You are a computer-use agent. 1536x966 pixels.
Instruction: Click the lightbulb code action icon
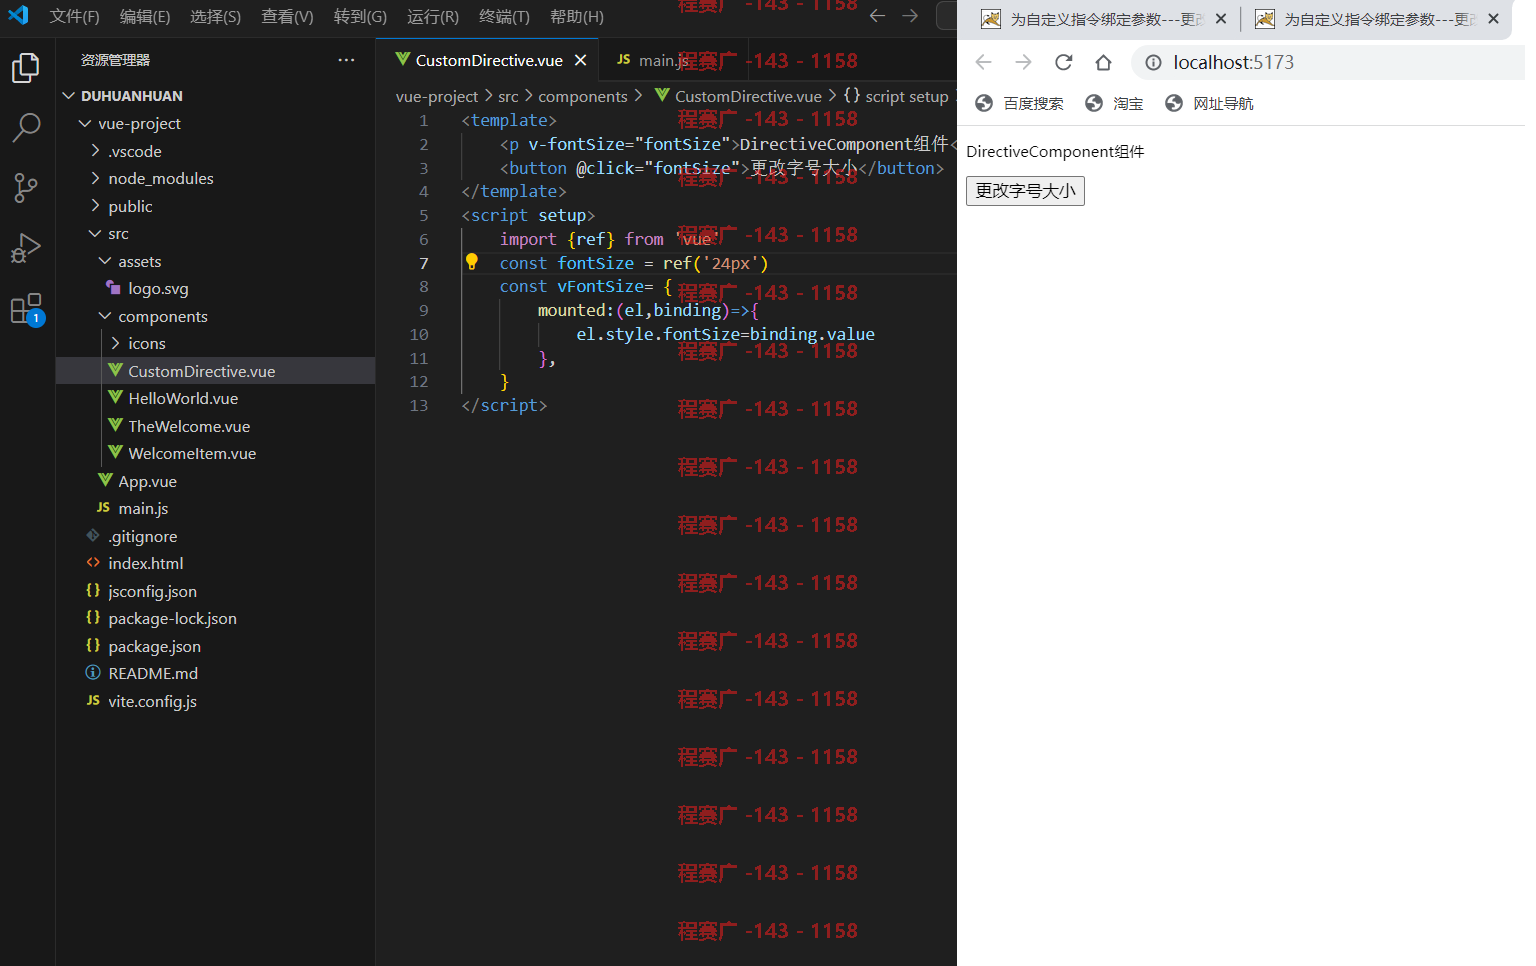472,262
